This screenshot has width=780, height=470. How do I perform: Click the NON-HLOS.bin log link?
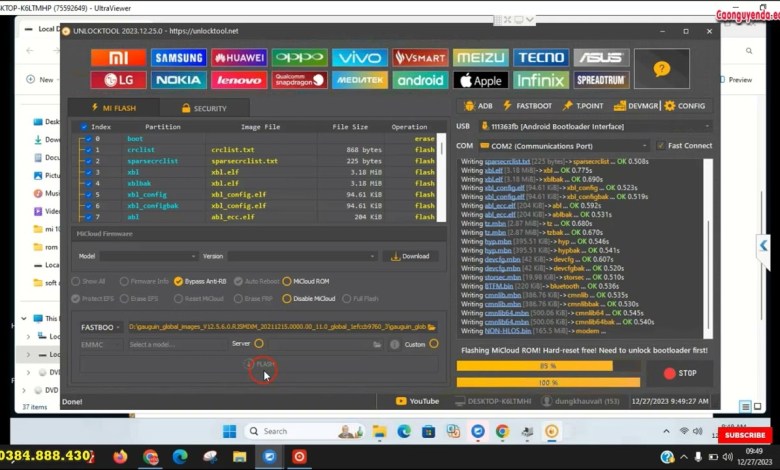coord(508,331)
